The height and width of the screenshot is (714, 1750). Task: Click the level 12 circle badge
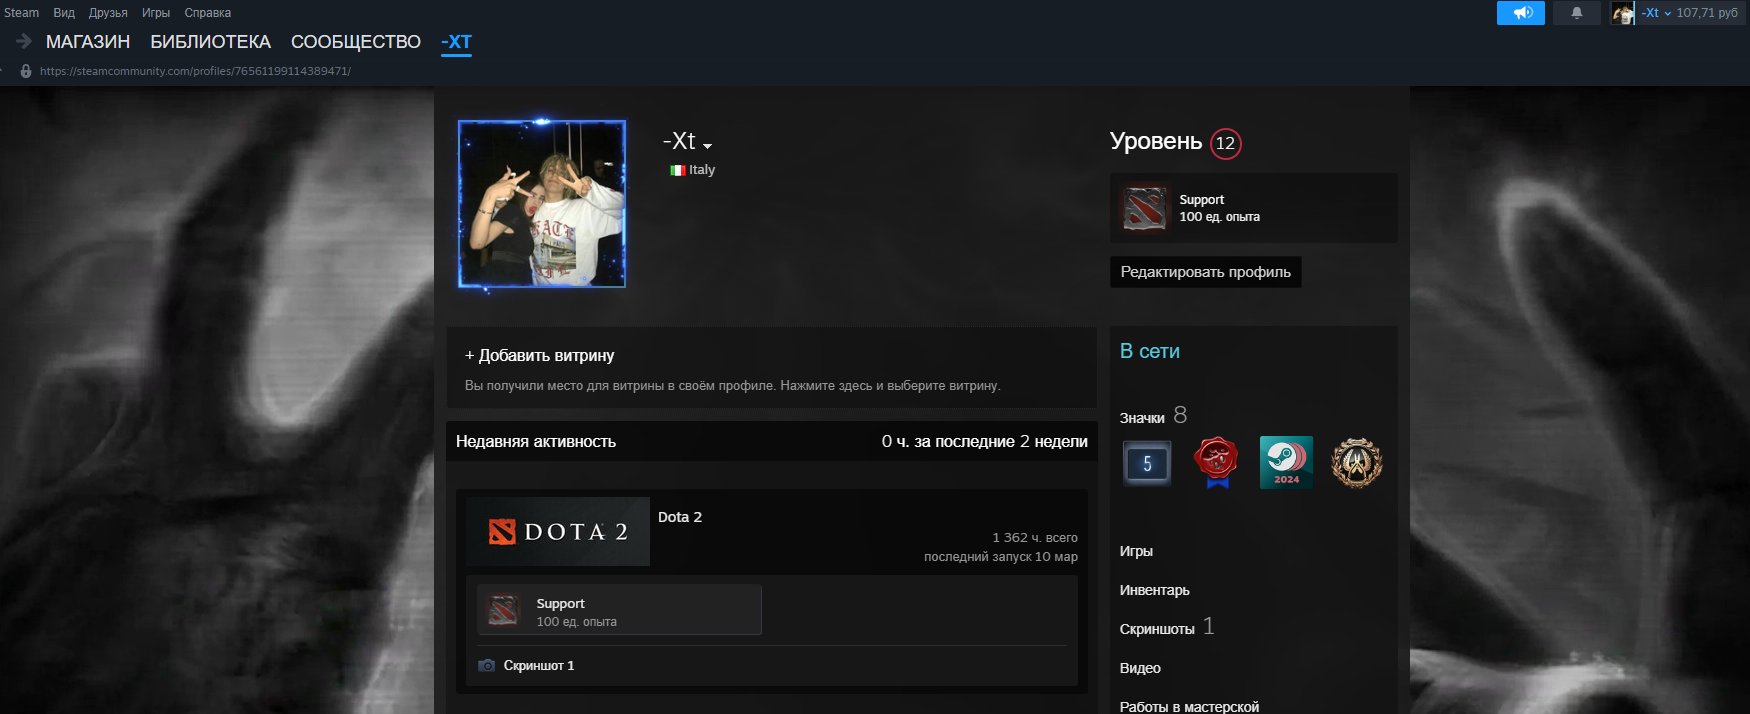pyautogui.click(x=1225, y=143)
